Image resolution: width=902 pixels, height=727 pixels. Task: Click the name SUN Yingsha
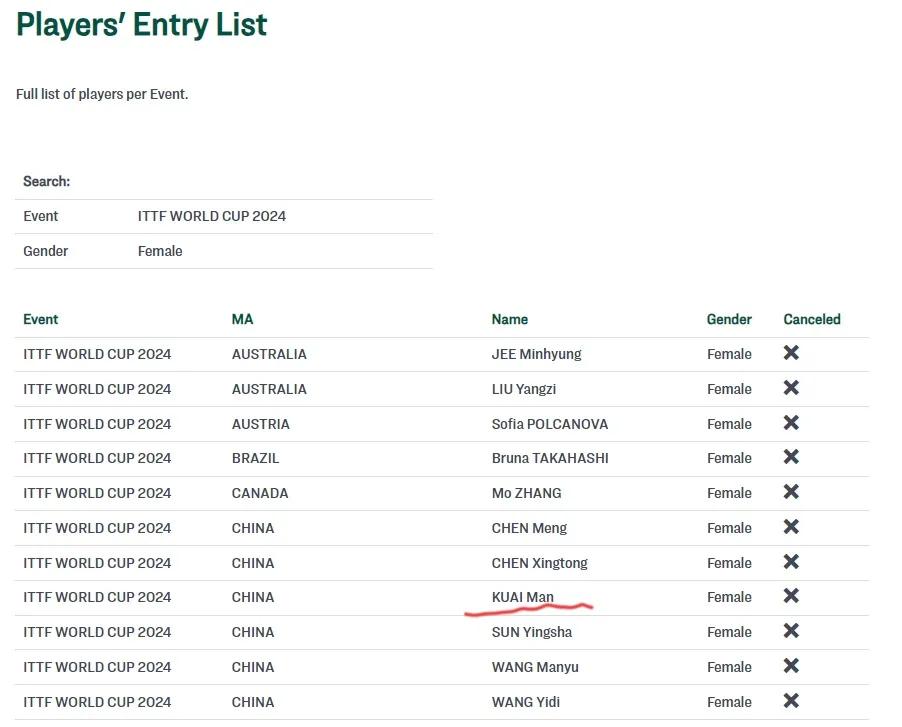click(532, 633)
